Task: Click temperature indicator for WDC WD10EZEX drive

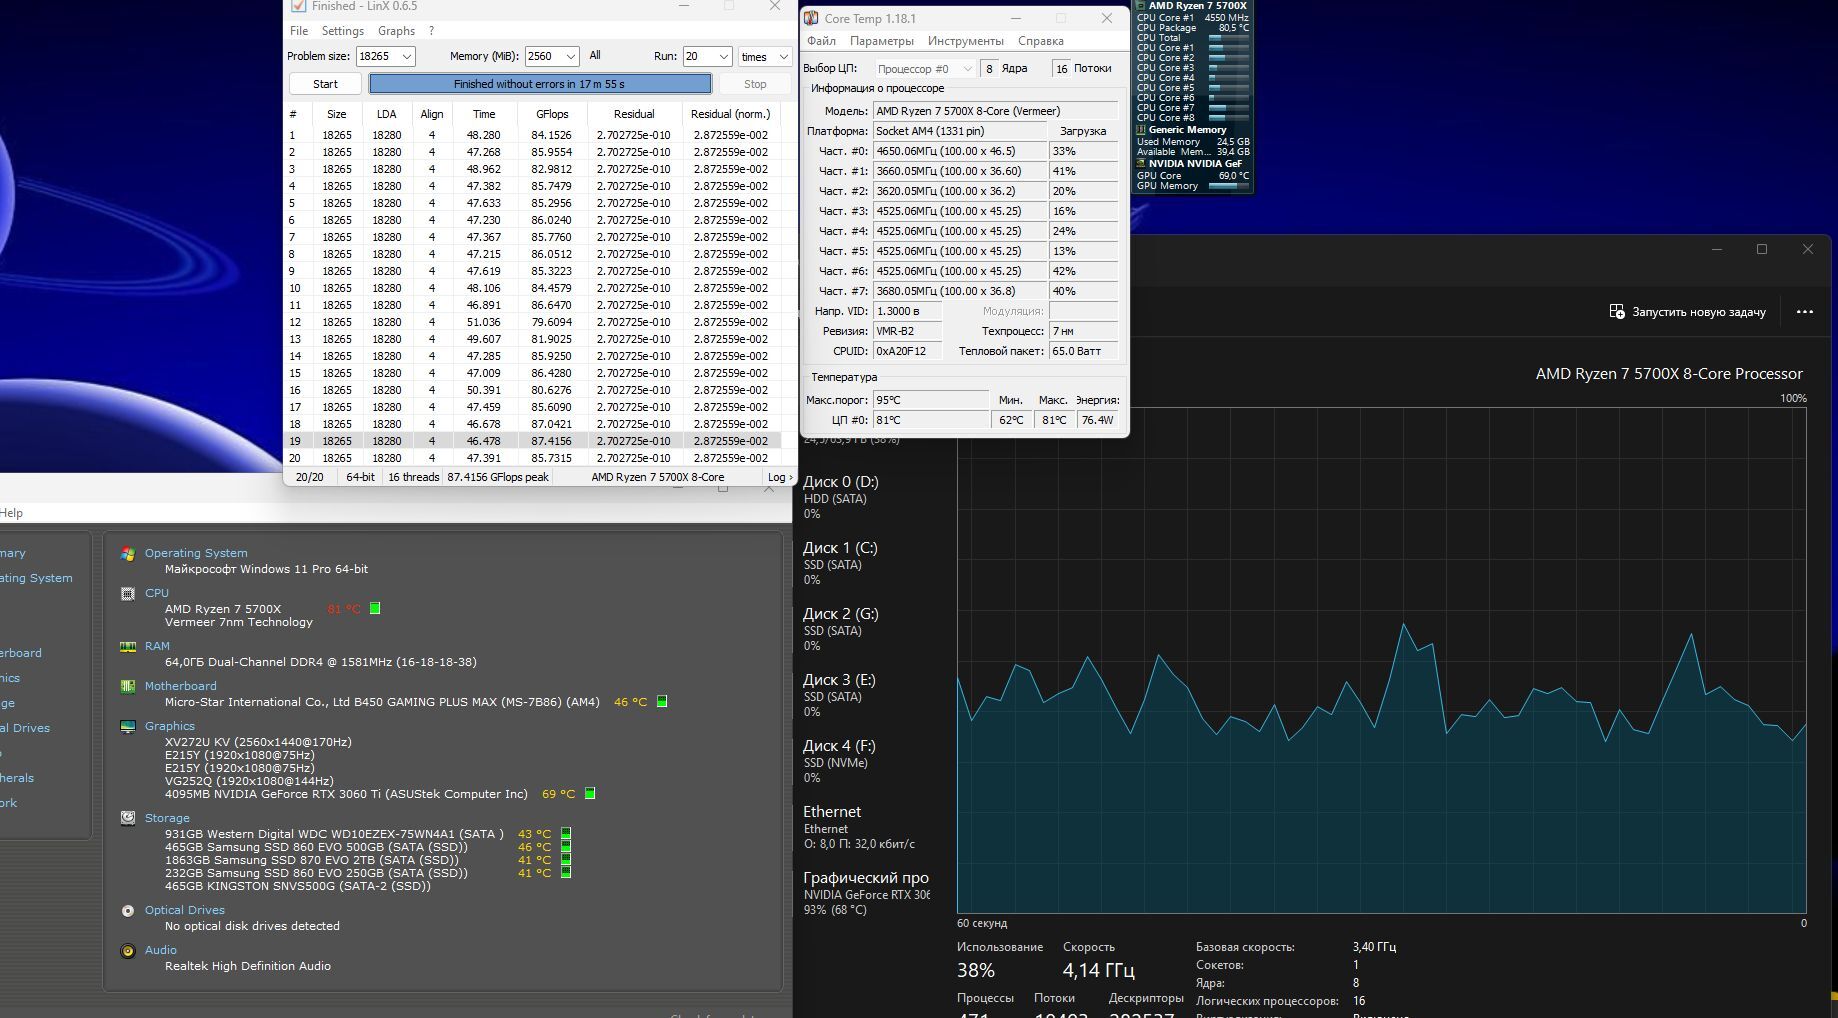Action: [x=565, y=833]
